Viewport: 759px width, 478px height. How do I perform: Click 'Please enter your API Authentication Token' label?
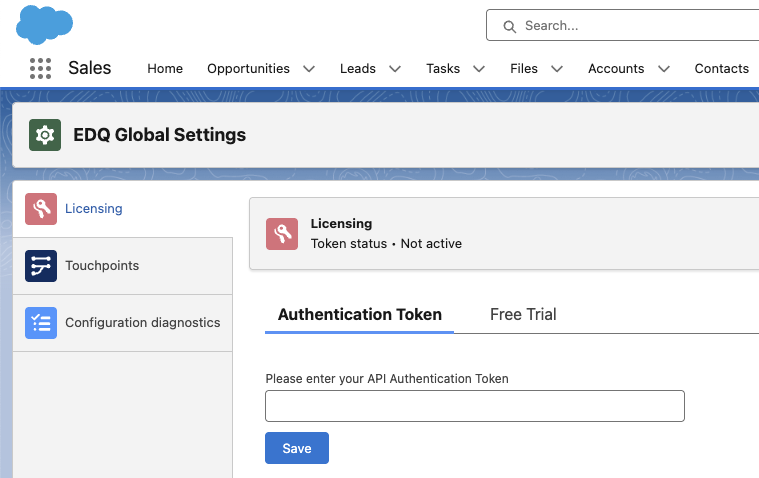tap(387, 379)
